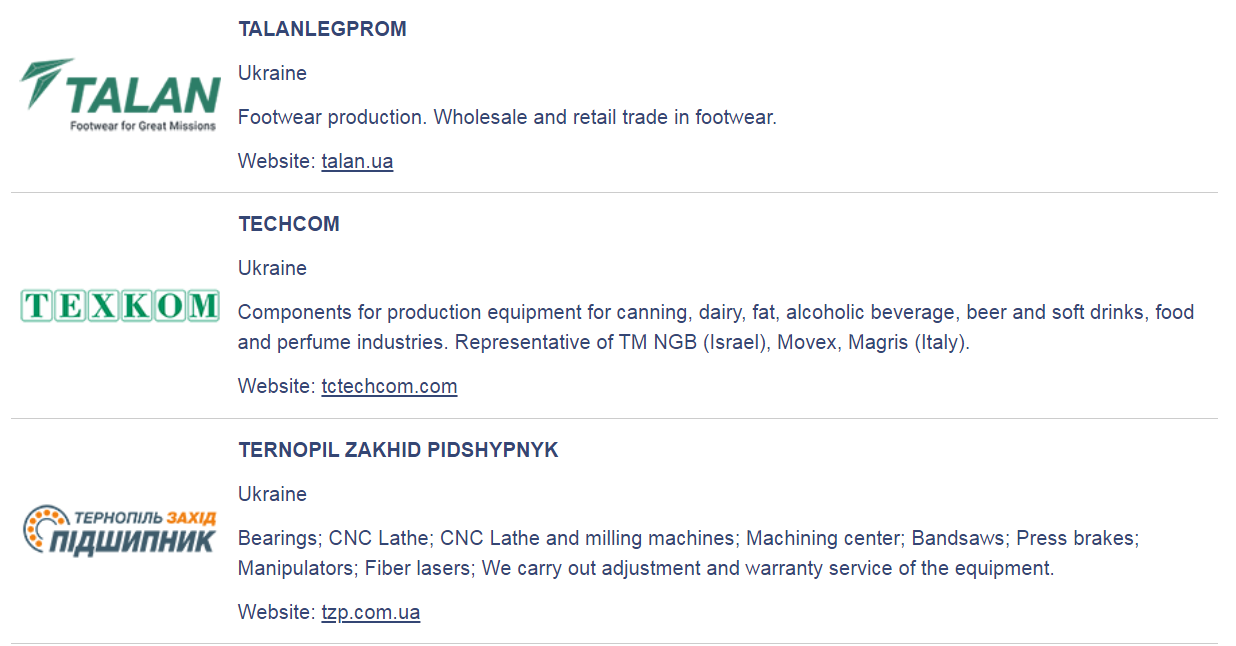Click the Ukraine label under TECHCOM
Screen dimensions: 1236x646
point(272,268)
